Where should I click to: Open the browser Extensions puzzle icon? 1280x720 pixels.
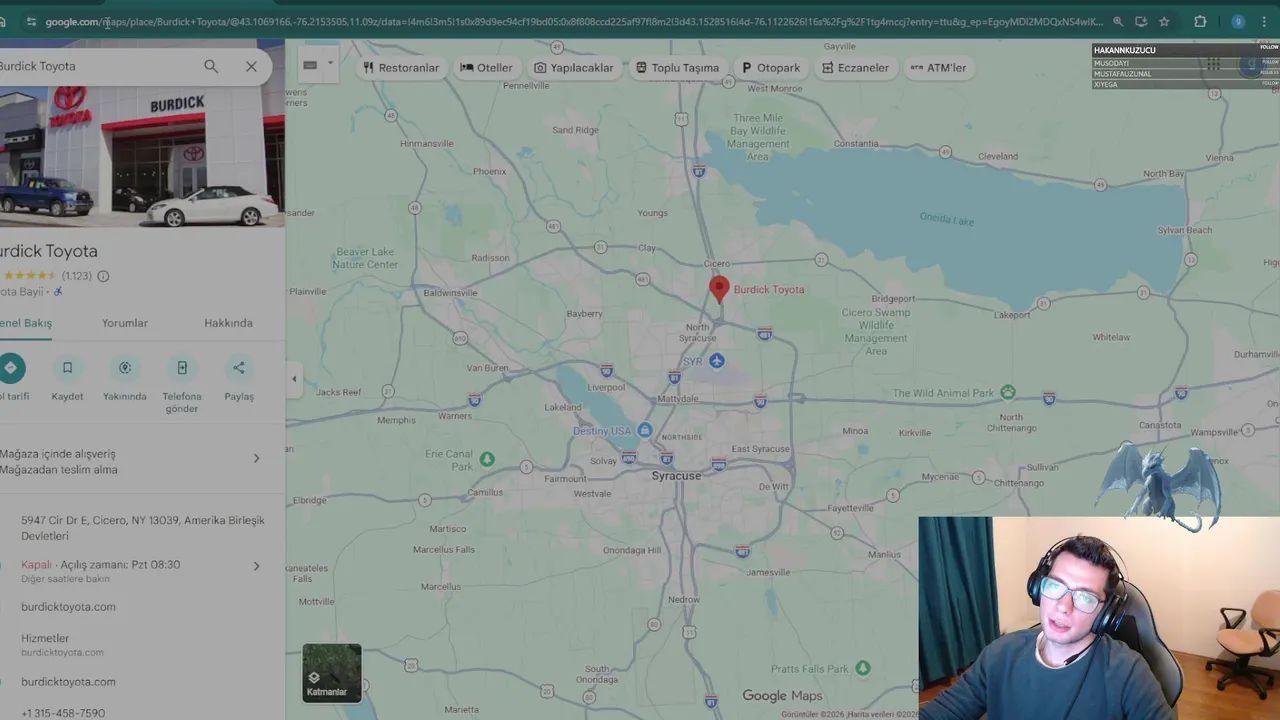pos(1200,21)
